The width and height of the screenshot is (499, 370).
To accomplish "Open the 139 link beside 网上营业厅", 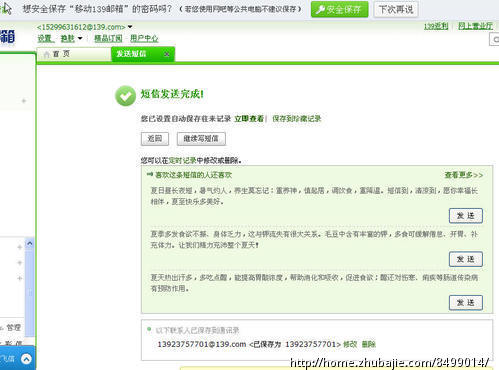I will pos(436,26).
